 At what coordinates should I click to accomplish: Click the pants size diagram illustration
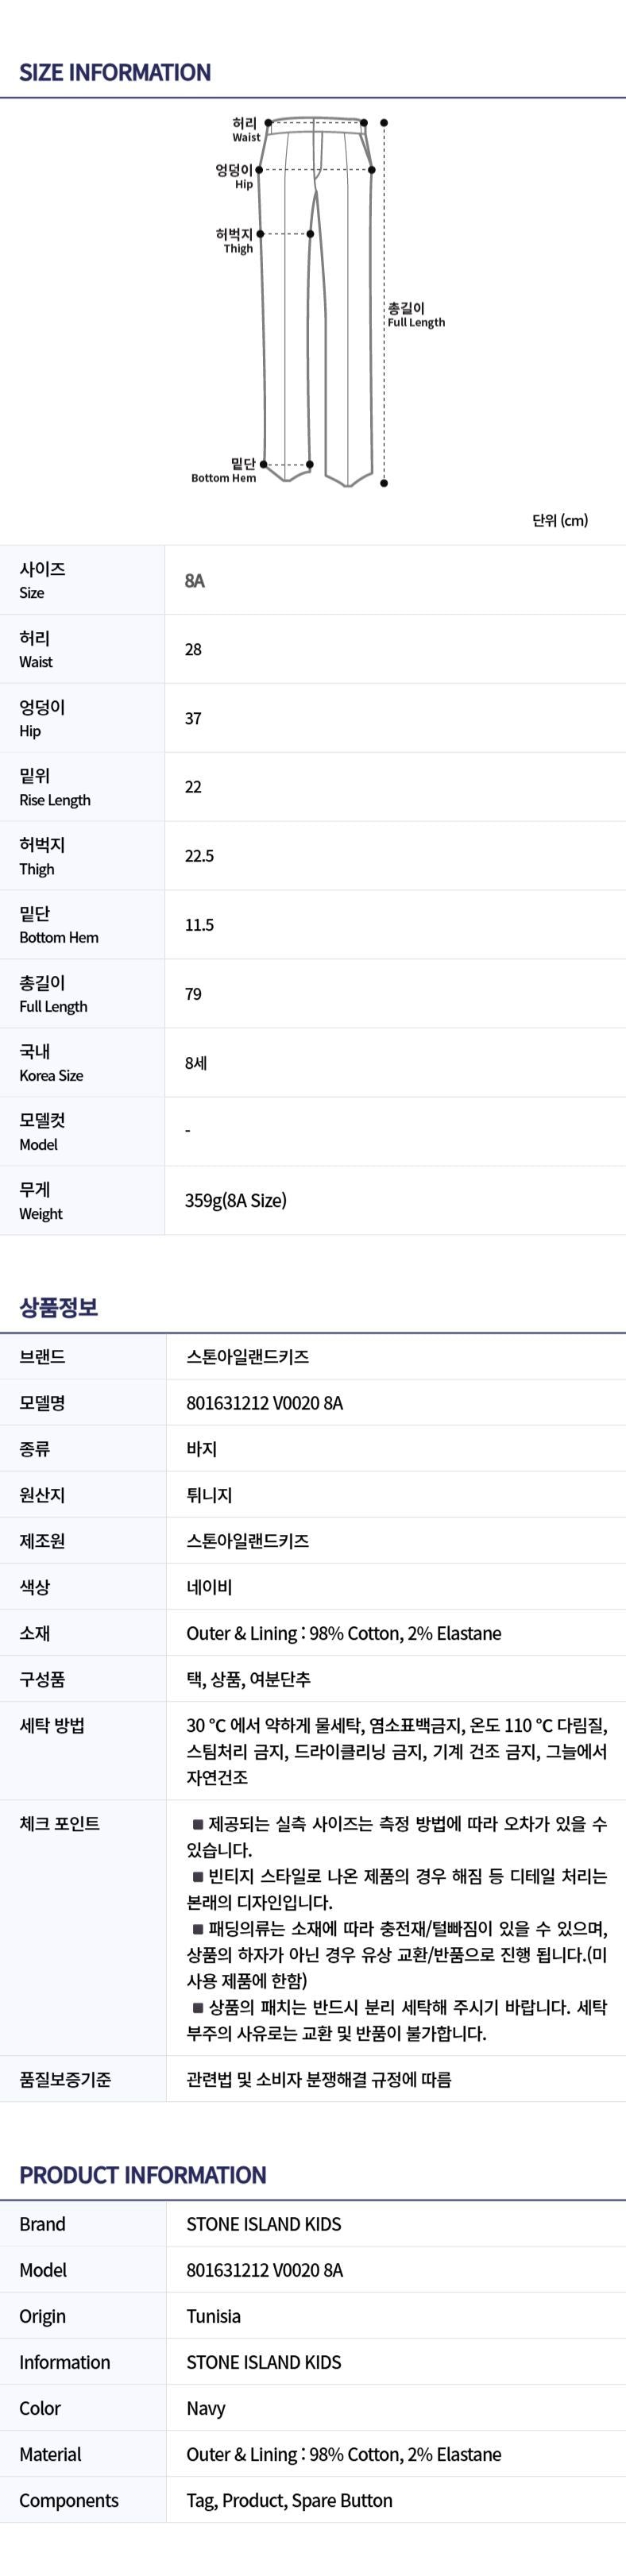318,300
